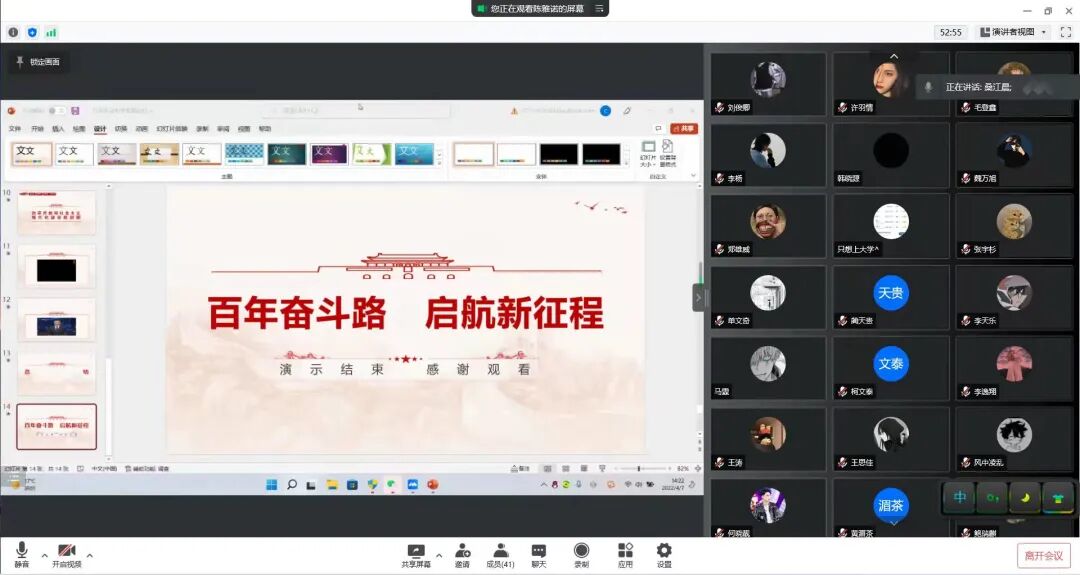The height and width of the screenshot is (575, 1080).
Task: Select slide 11 thumbnail with black box
Action: 56,267
